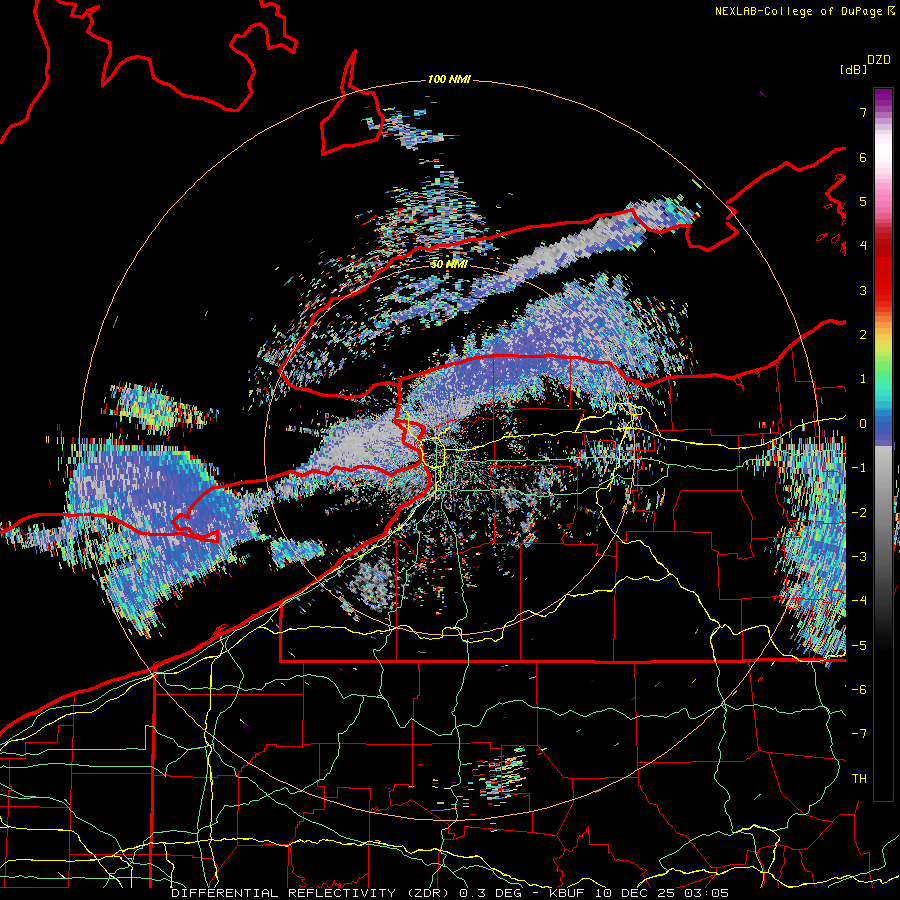This screenshot has height=900, width=900.
Task: Click the TH label on color scale
Action: [x=859, y=779]
